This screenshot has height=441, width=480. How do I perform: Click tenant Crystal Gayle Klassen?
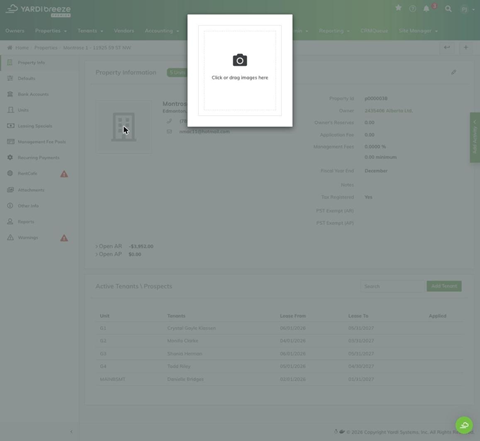[x=191, y=328]
